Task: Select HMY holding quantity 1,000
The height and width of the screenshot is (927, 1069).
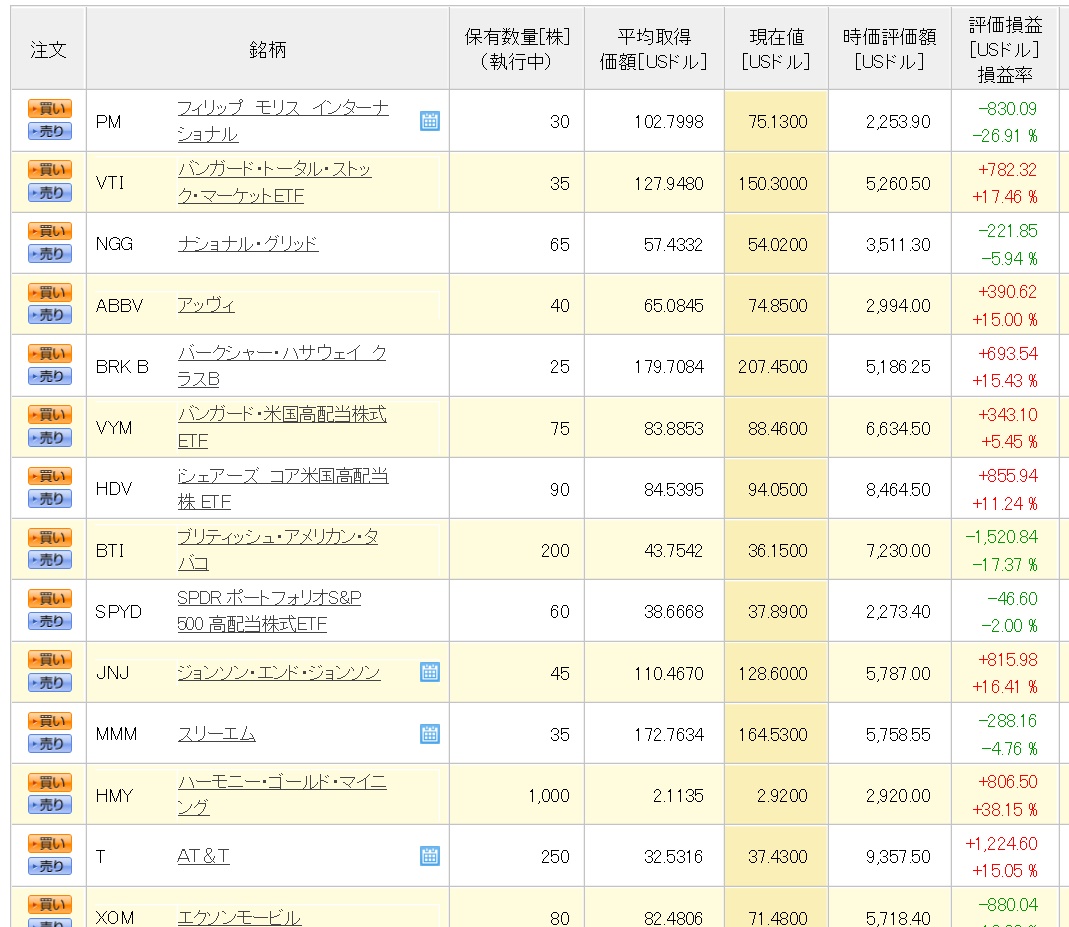Action: click(548, 795)
